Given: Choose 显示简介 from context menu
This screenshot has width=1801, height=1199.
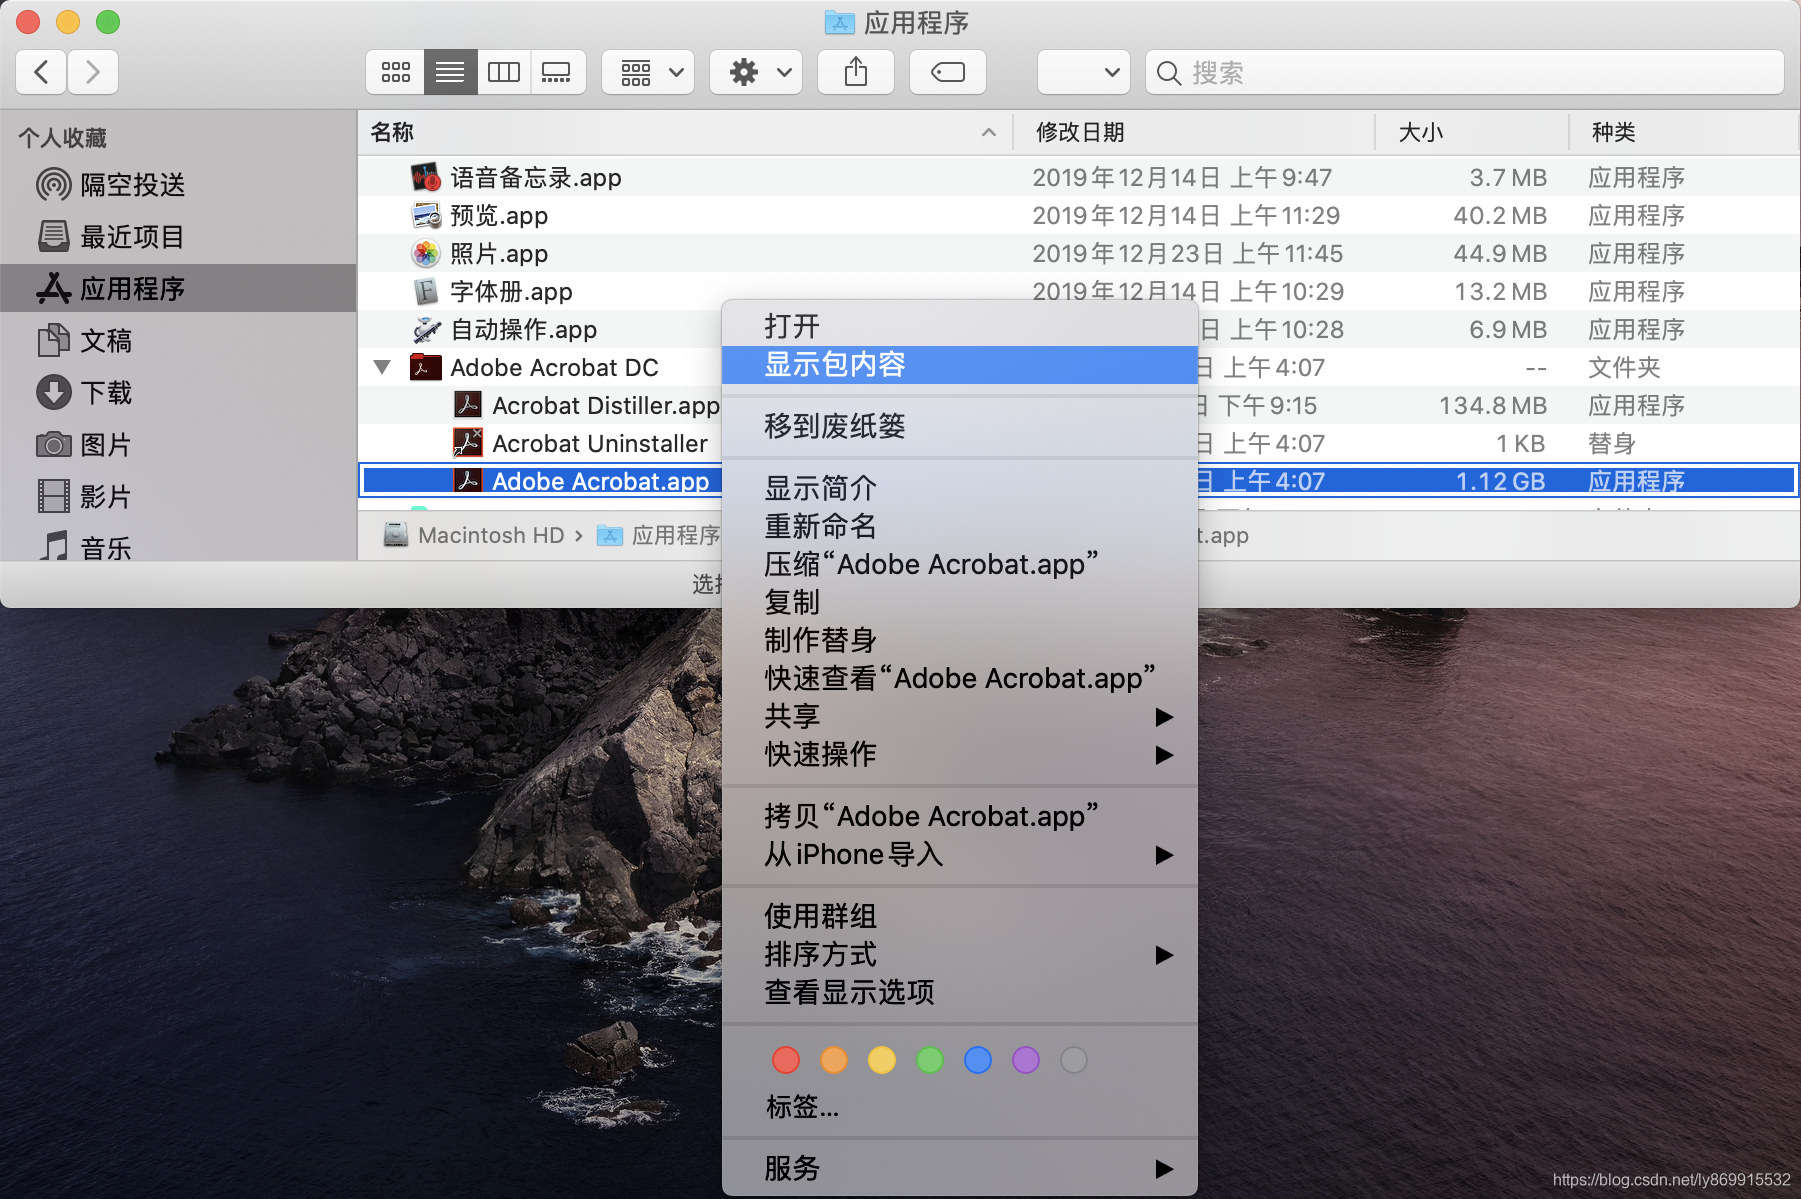Looking at the screenshot, I should tap(960, 488).
